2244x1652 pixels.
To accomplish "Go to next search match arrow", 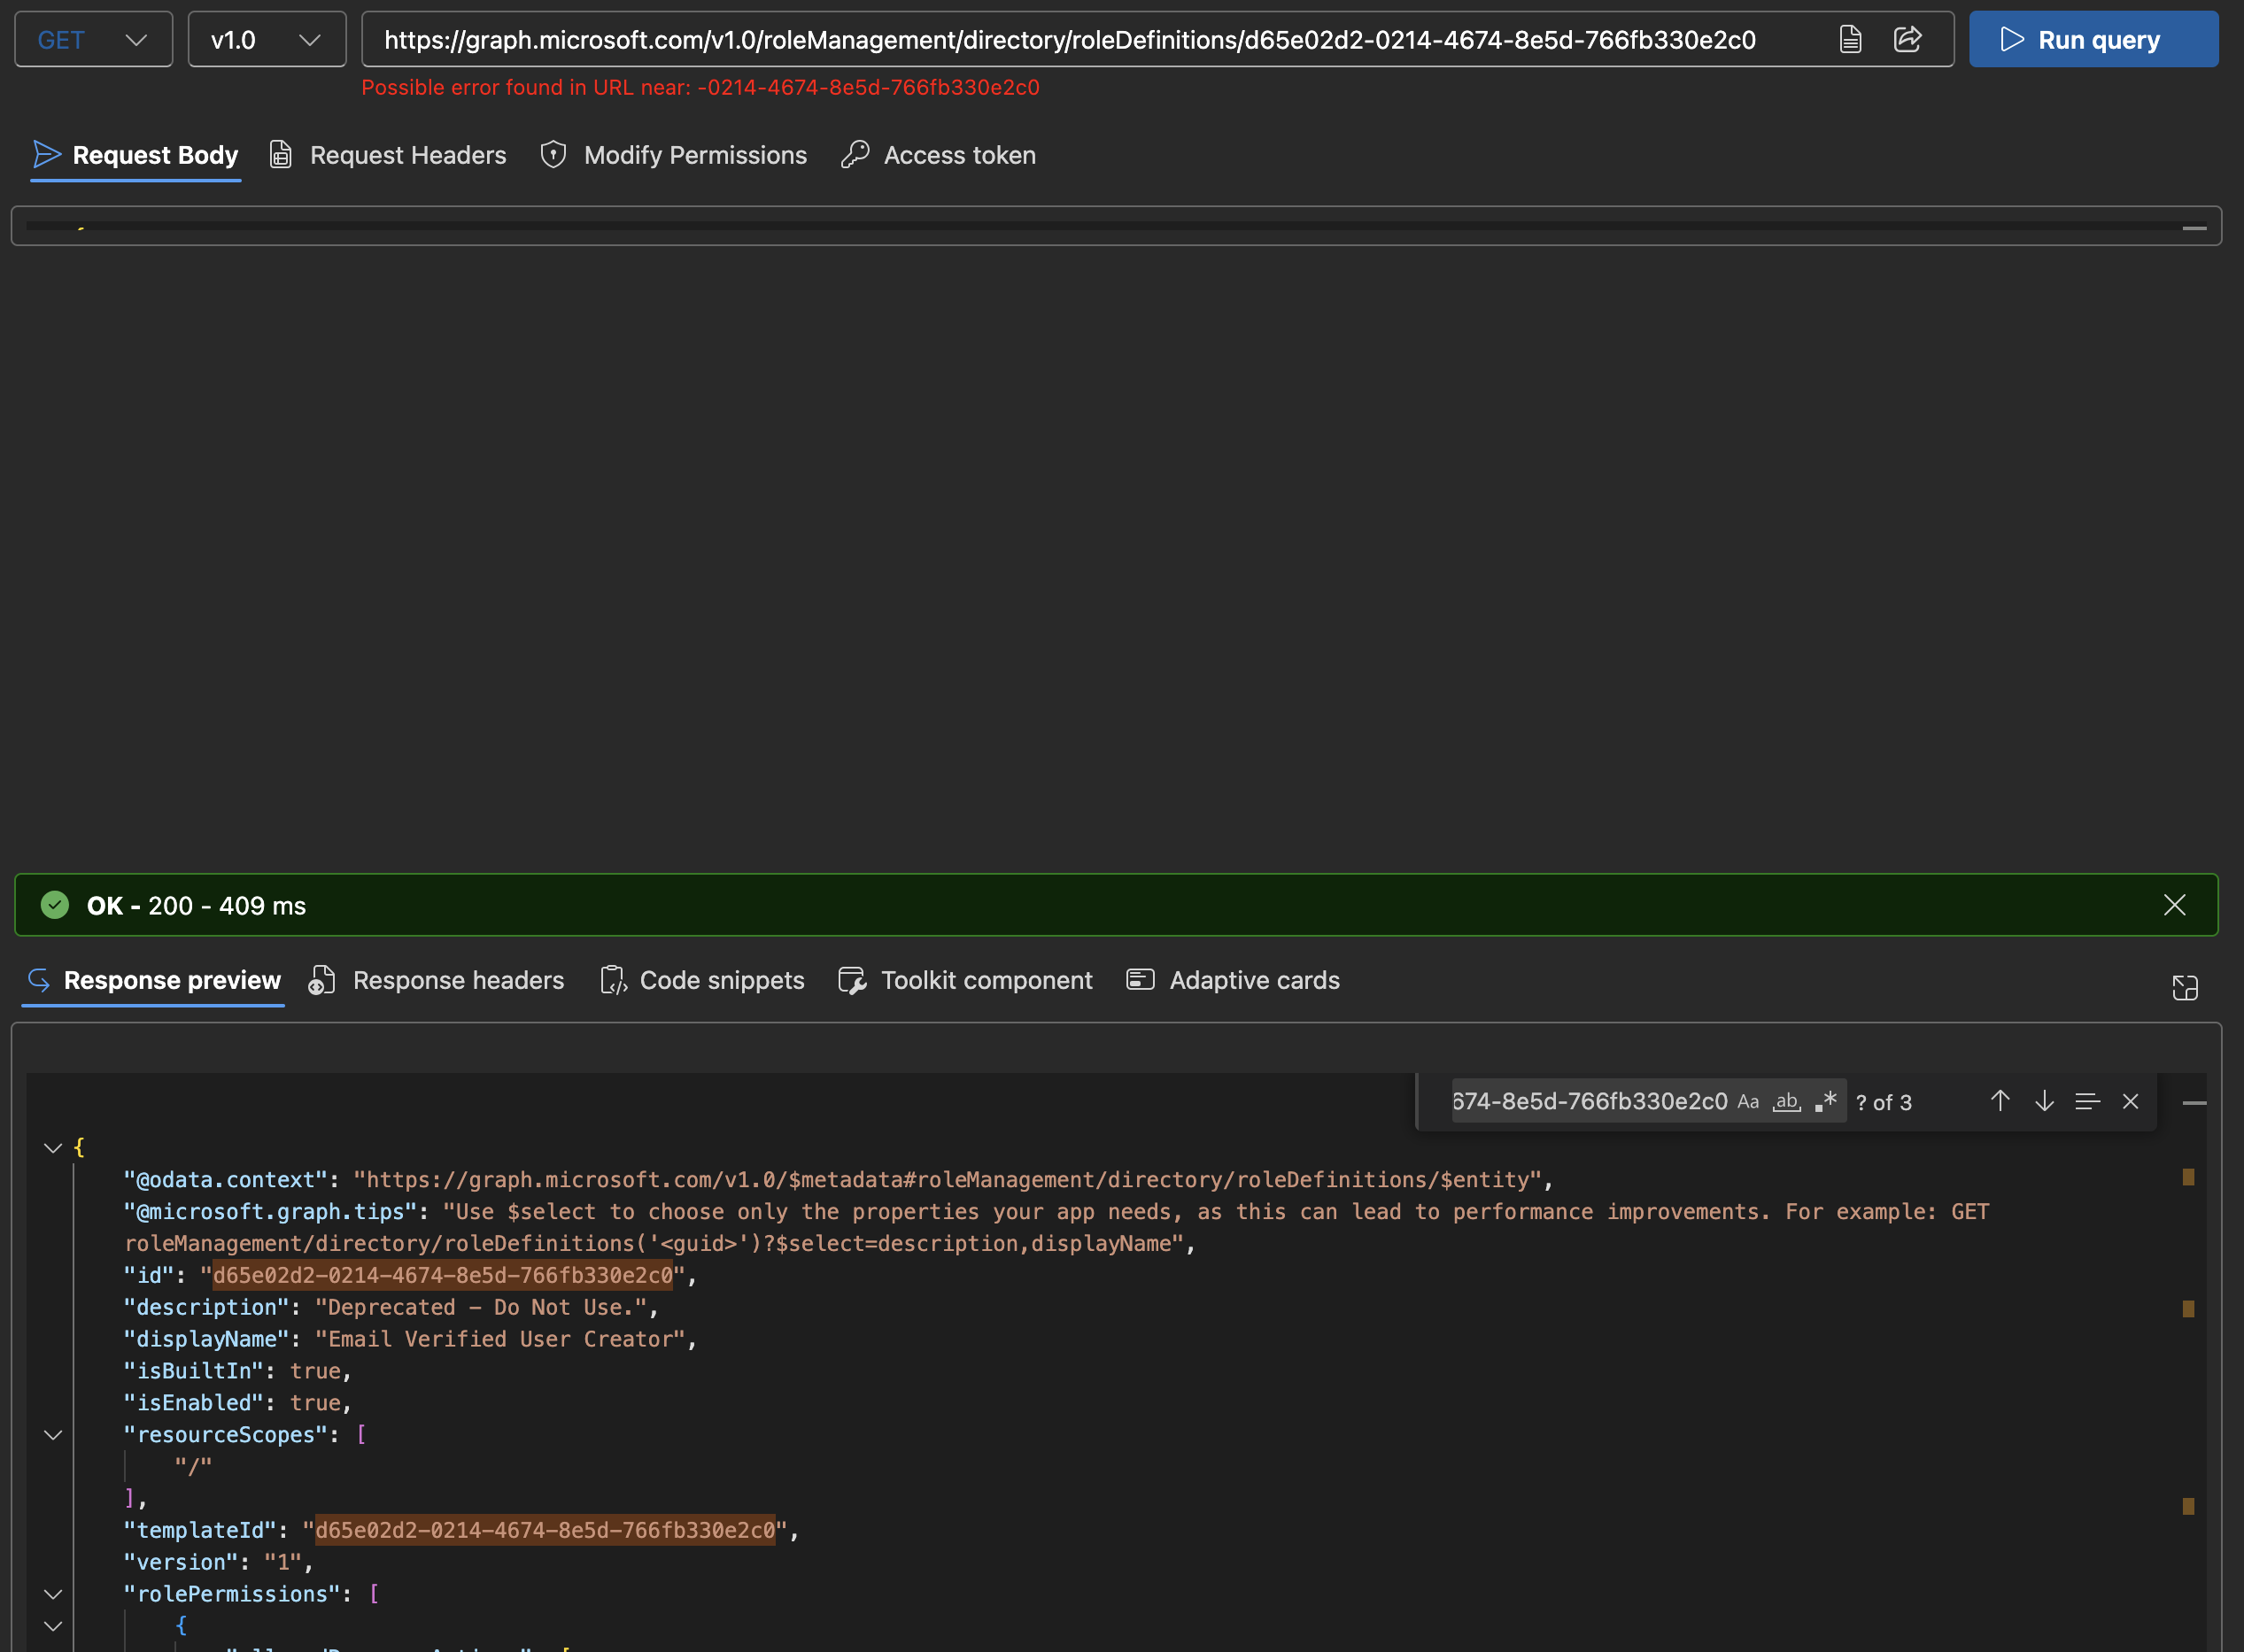I will [2044, 1101].
